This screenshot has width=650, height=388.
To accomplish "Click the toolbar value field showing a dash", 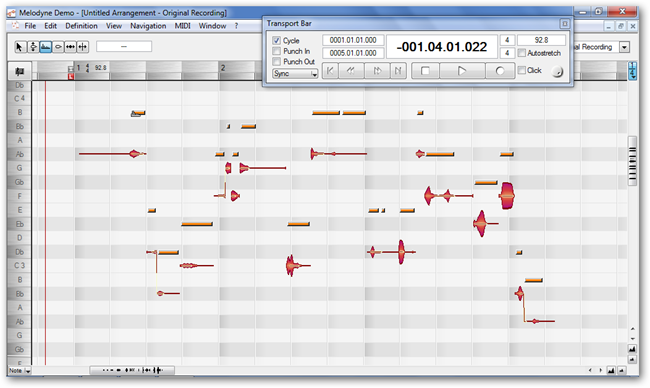I will (124, 46).
